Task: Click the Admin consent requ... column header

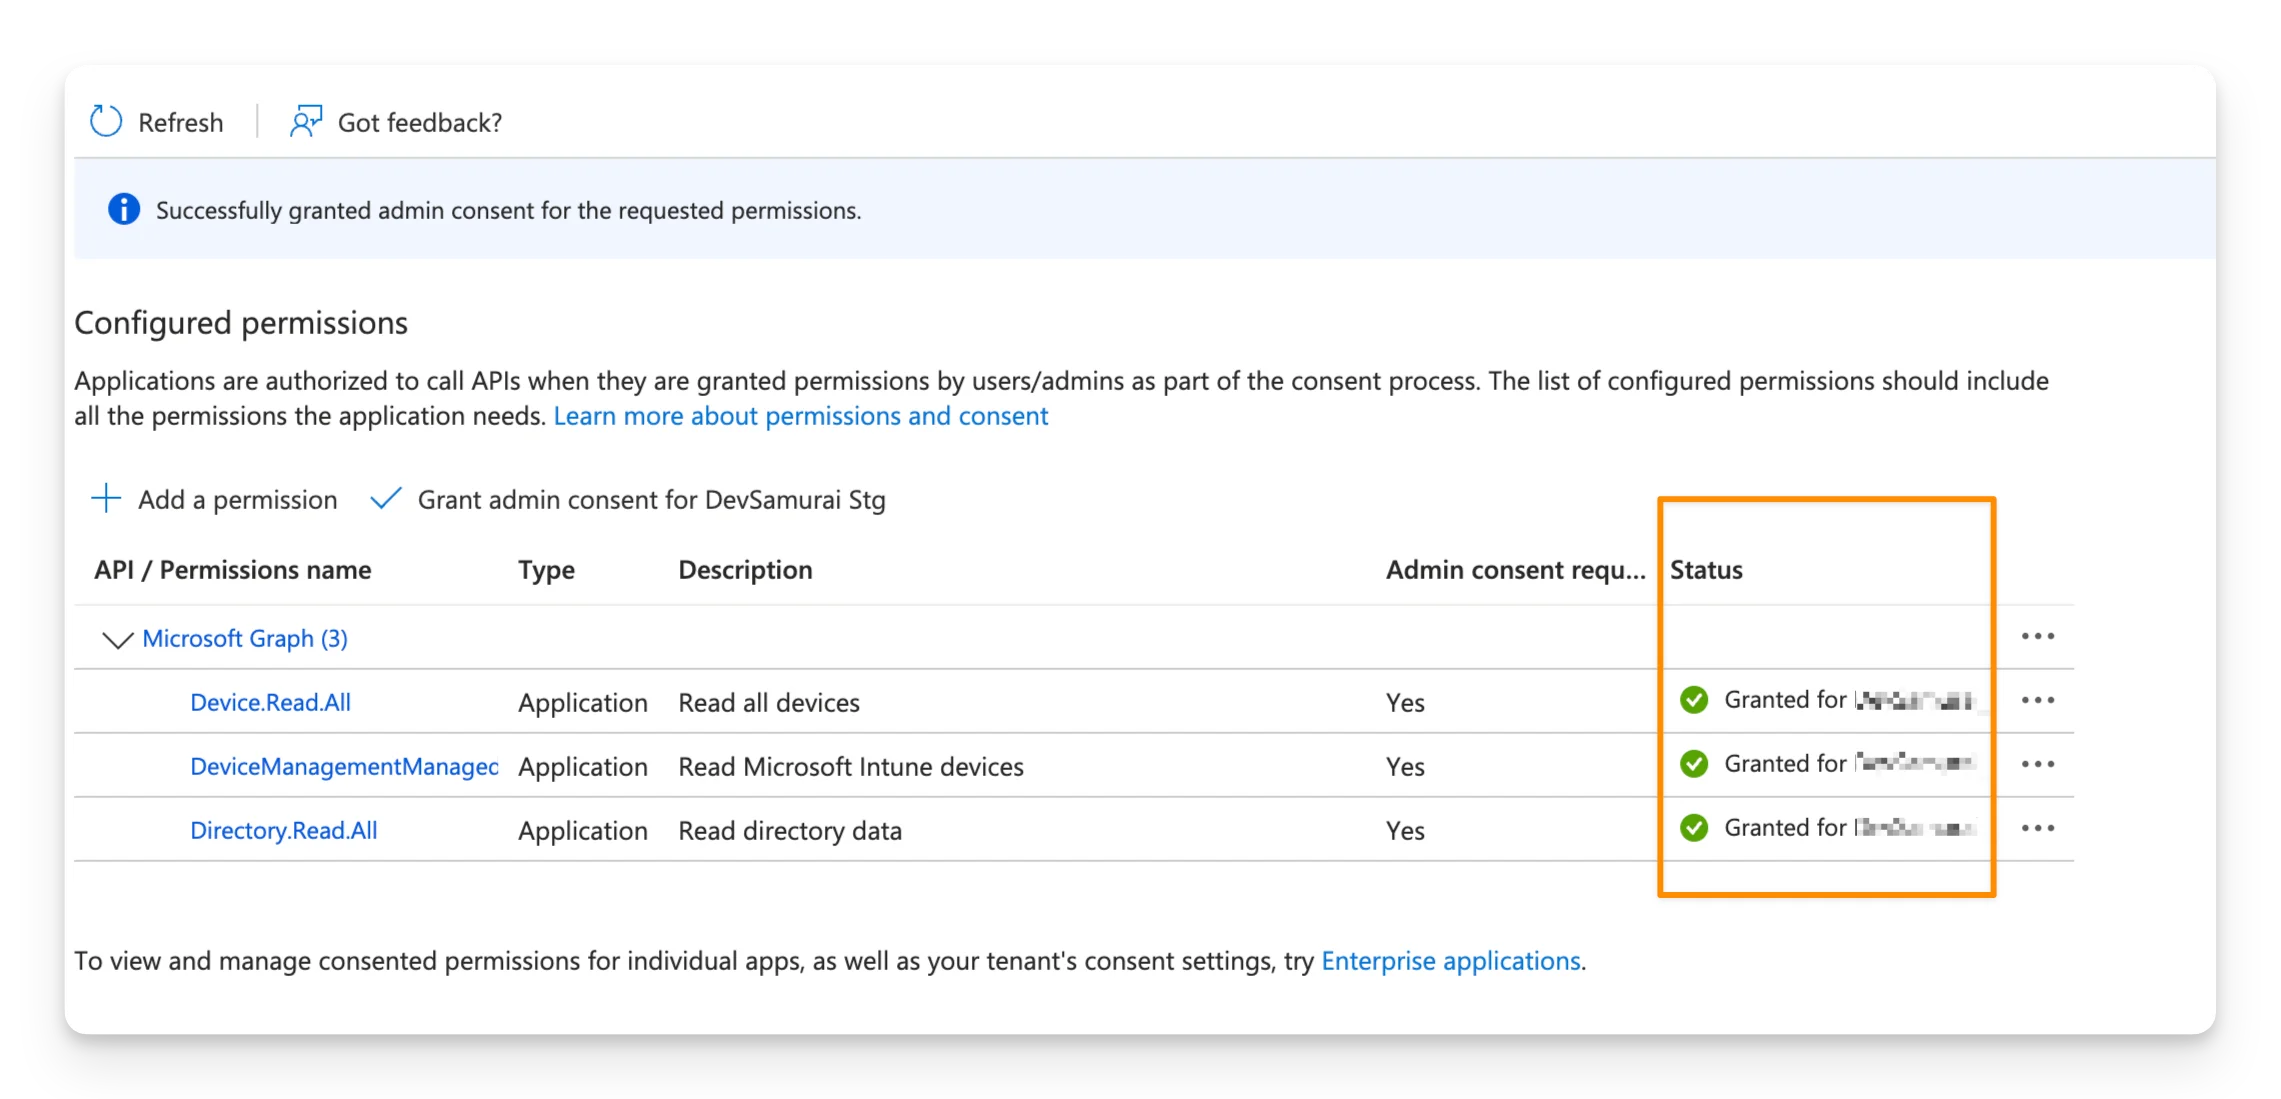Action: point(1515,569)
